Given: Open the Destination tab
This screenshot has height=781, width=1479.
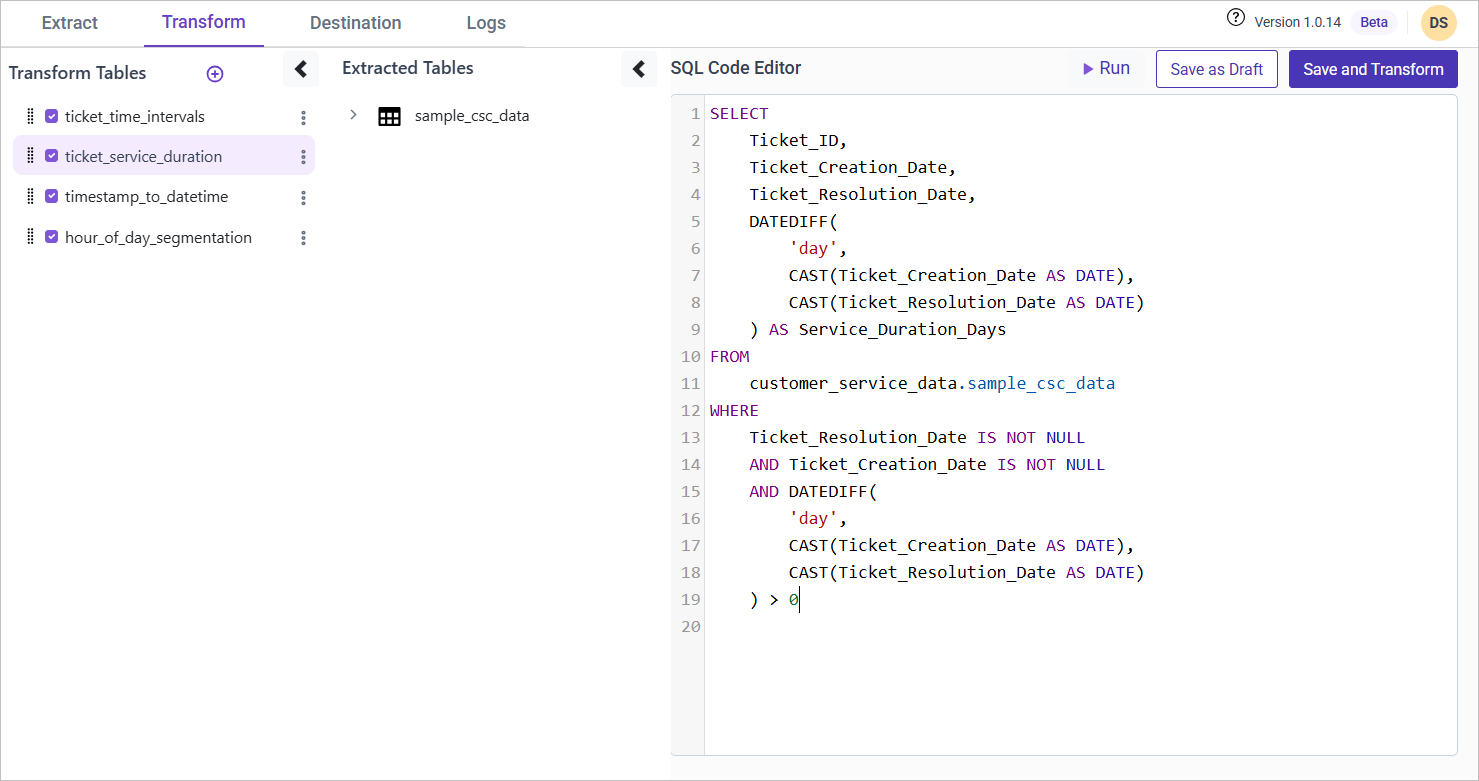Looking at the screenshot, I should coord(355,23).
